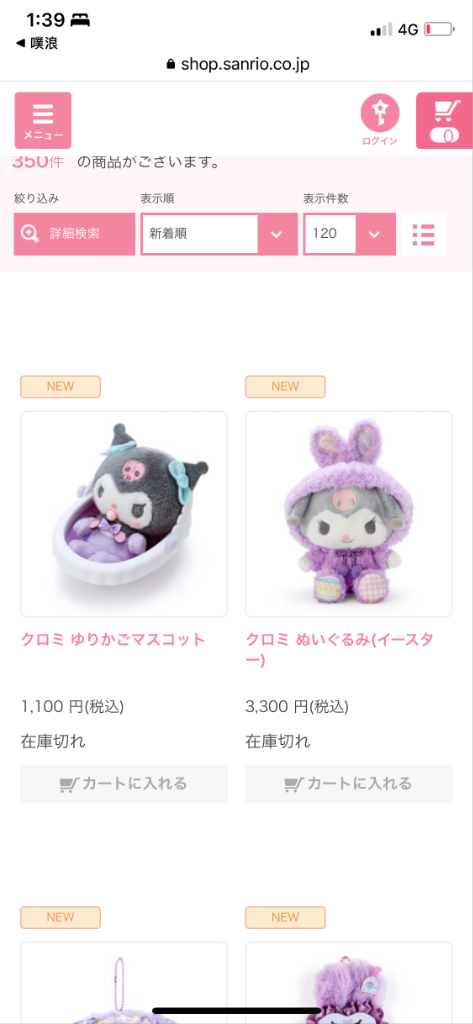473x1024 pixels.
Task: Open the 表示順 combo box field
Action: click(219, 234)
